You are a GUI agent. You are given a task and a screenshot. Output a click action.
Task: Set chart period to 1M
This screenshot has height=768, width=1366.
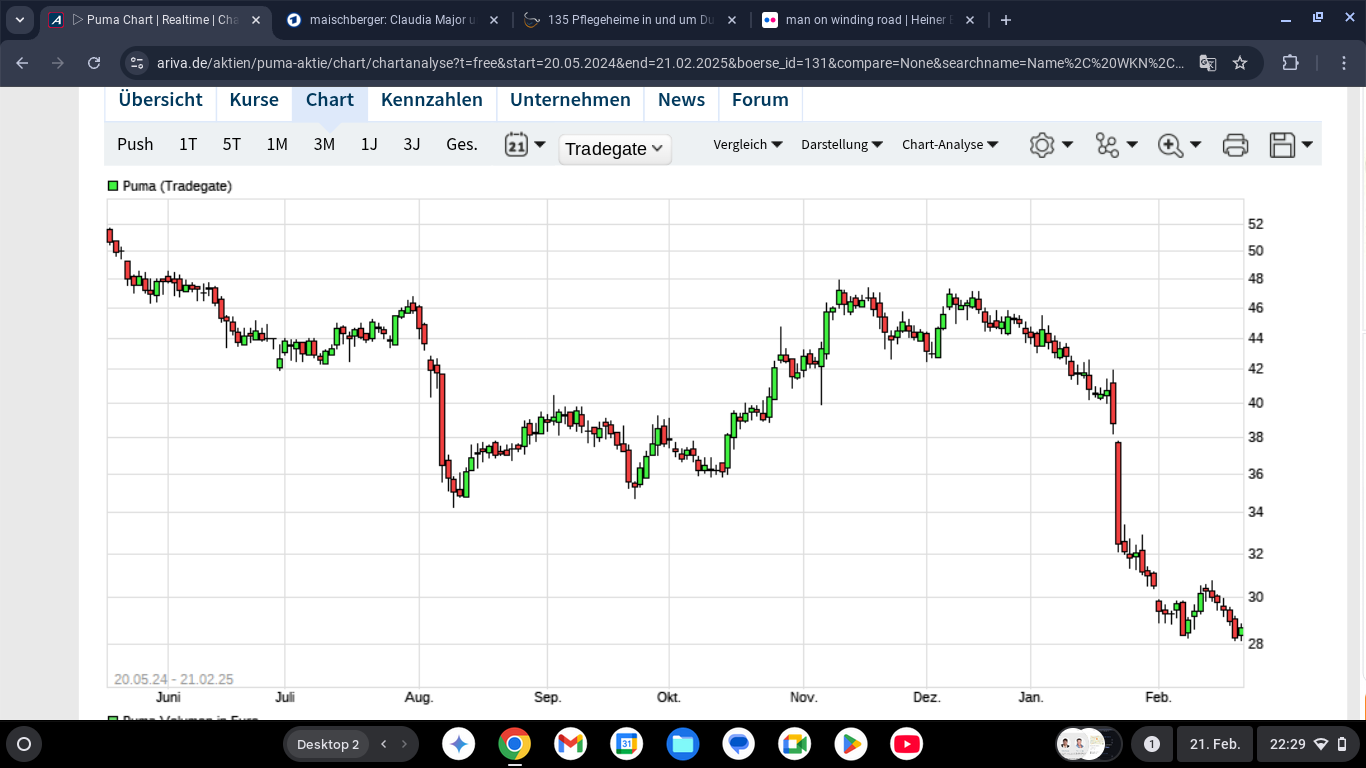point(277,144)
